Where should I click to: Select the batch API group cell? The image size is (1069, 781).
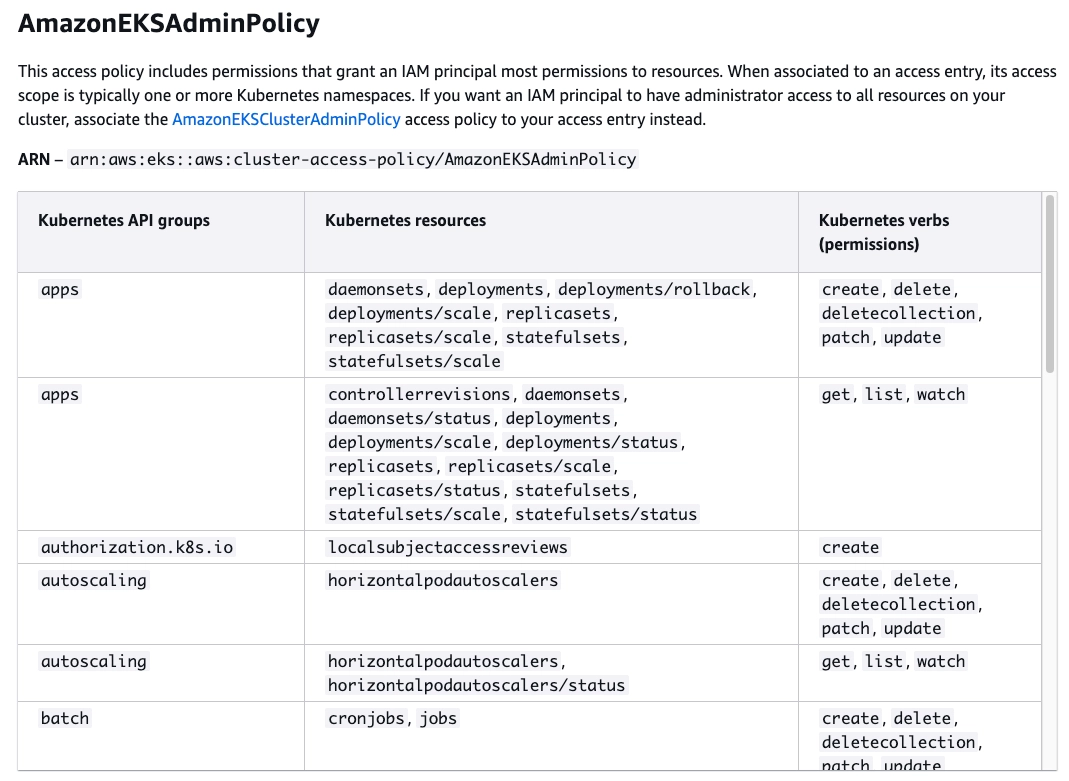click(x=65, y=718)
